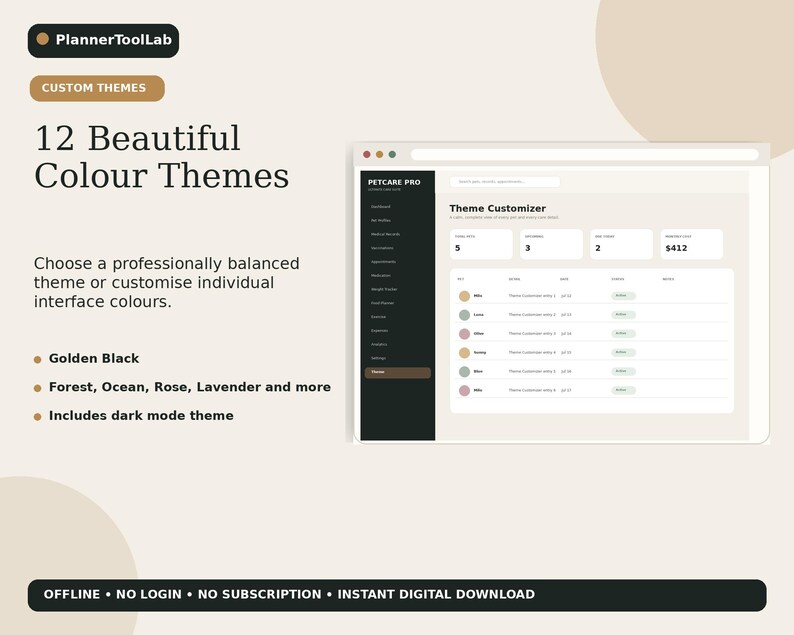Click the Active badge in Jul 17 row
Viewport: 794px width, 635px height.
click(623, 390)
